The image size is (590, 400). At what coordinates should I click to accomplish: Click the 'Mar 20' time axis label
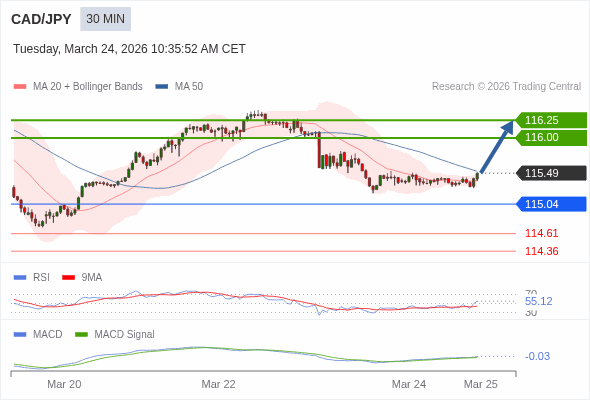click(64, 384)
